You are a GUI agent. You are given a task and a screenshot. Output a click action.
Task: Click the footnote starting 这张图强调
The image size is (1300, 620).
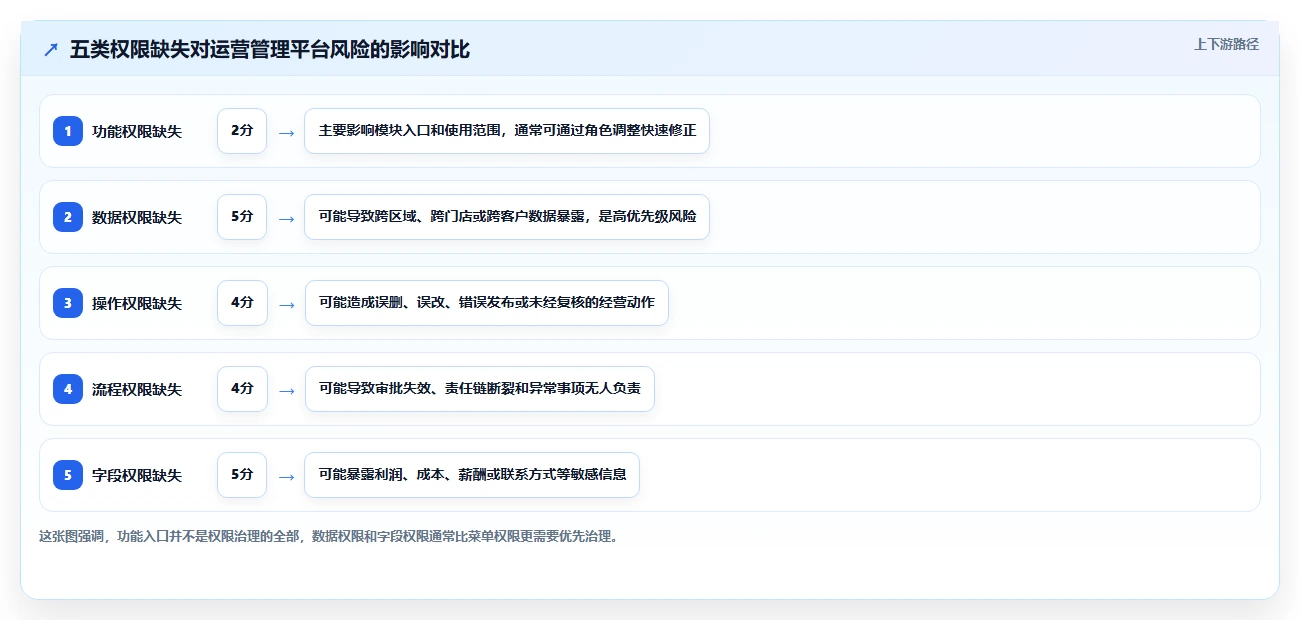[x=329, y=537]
